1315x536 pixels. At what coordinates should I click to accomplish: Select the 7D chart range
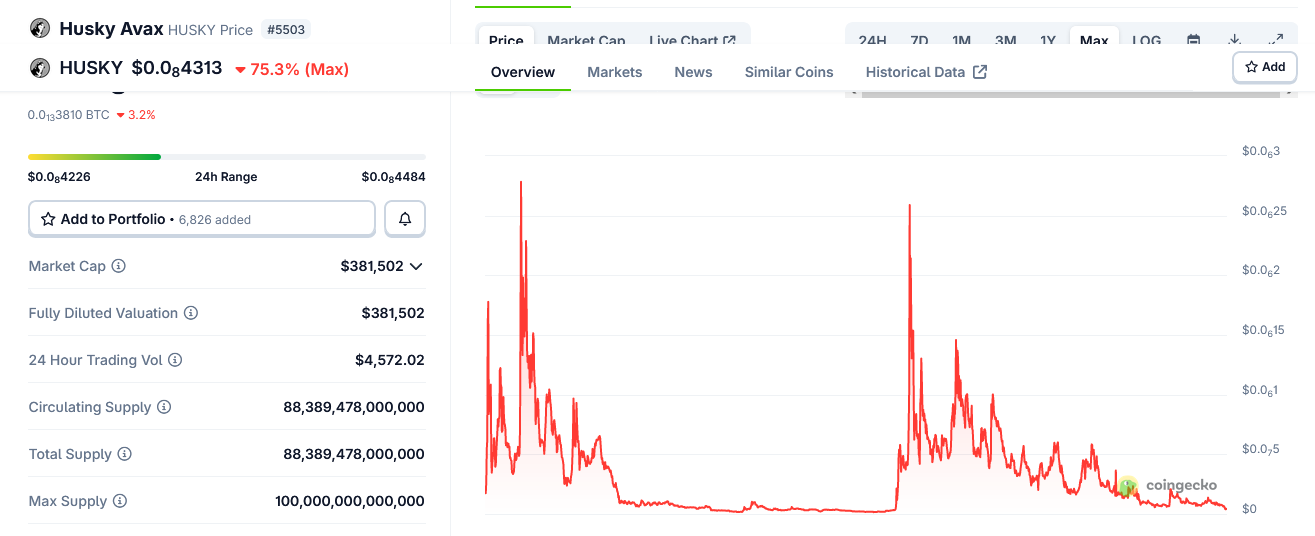pyautogui.click(x=919, y=41)
